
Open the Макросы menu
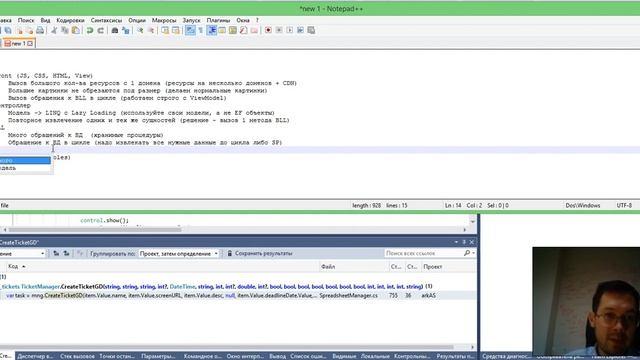click(164, 20)
